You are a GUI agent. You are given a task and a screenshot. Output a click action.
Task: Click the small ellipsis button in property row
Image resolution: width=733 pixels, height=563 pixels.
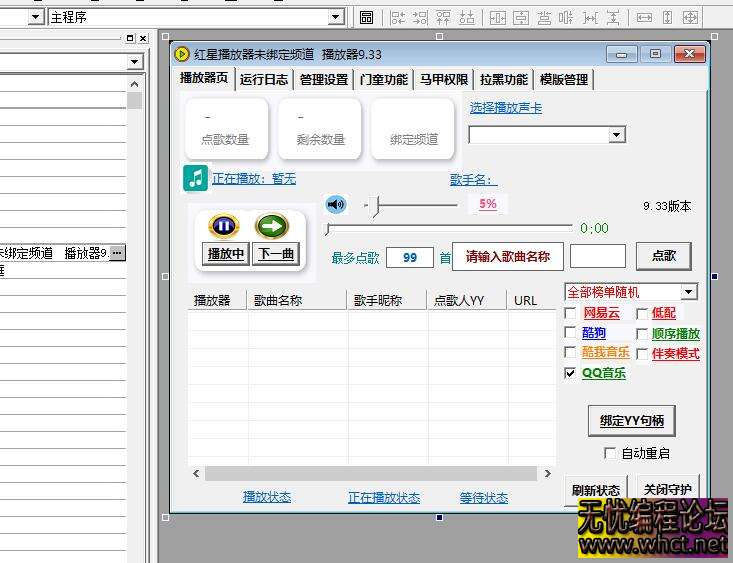117,253
